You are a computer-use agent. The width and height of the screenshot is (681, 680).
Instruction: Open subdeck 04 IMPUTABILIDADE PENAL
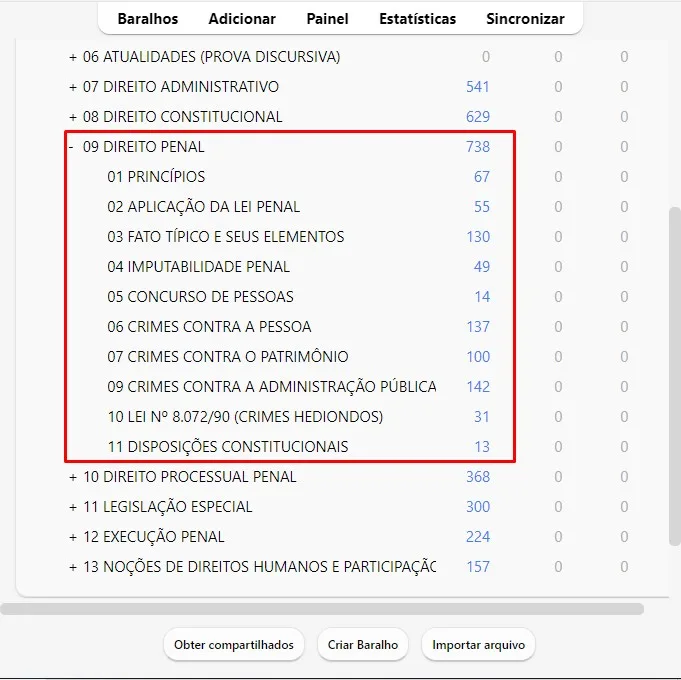tap(198, 267)
